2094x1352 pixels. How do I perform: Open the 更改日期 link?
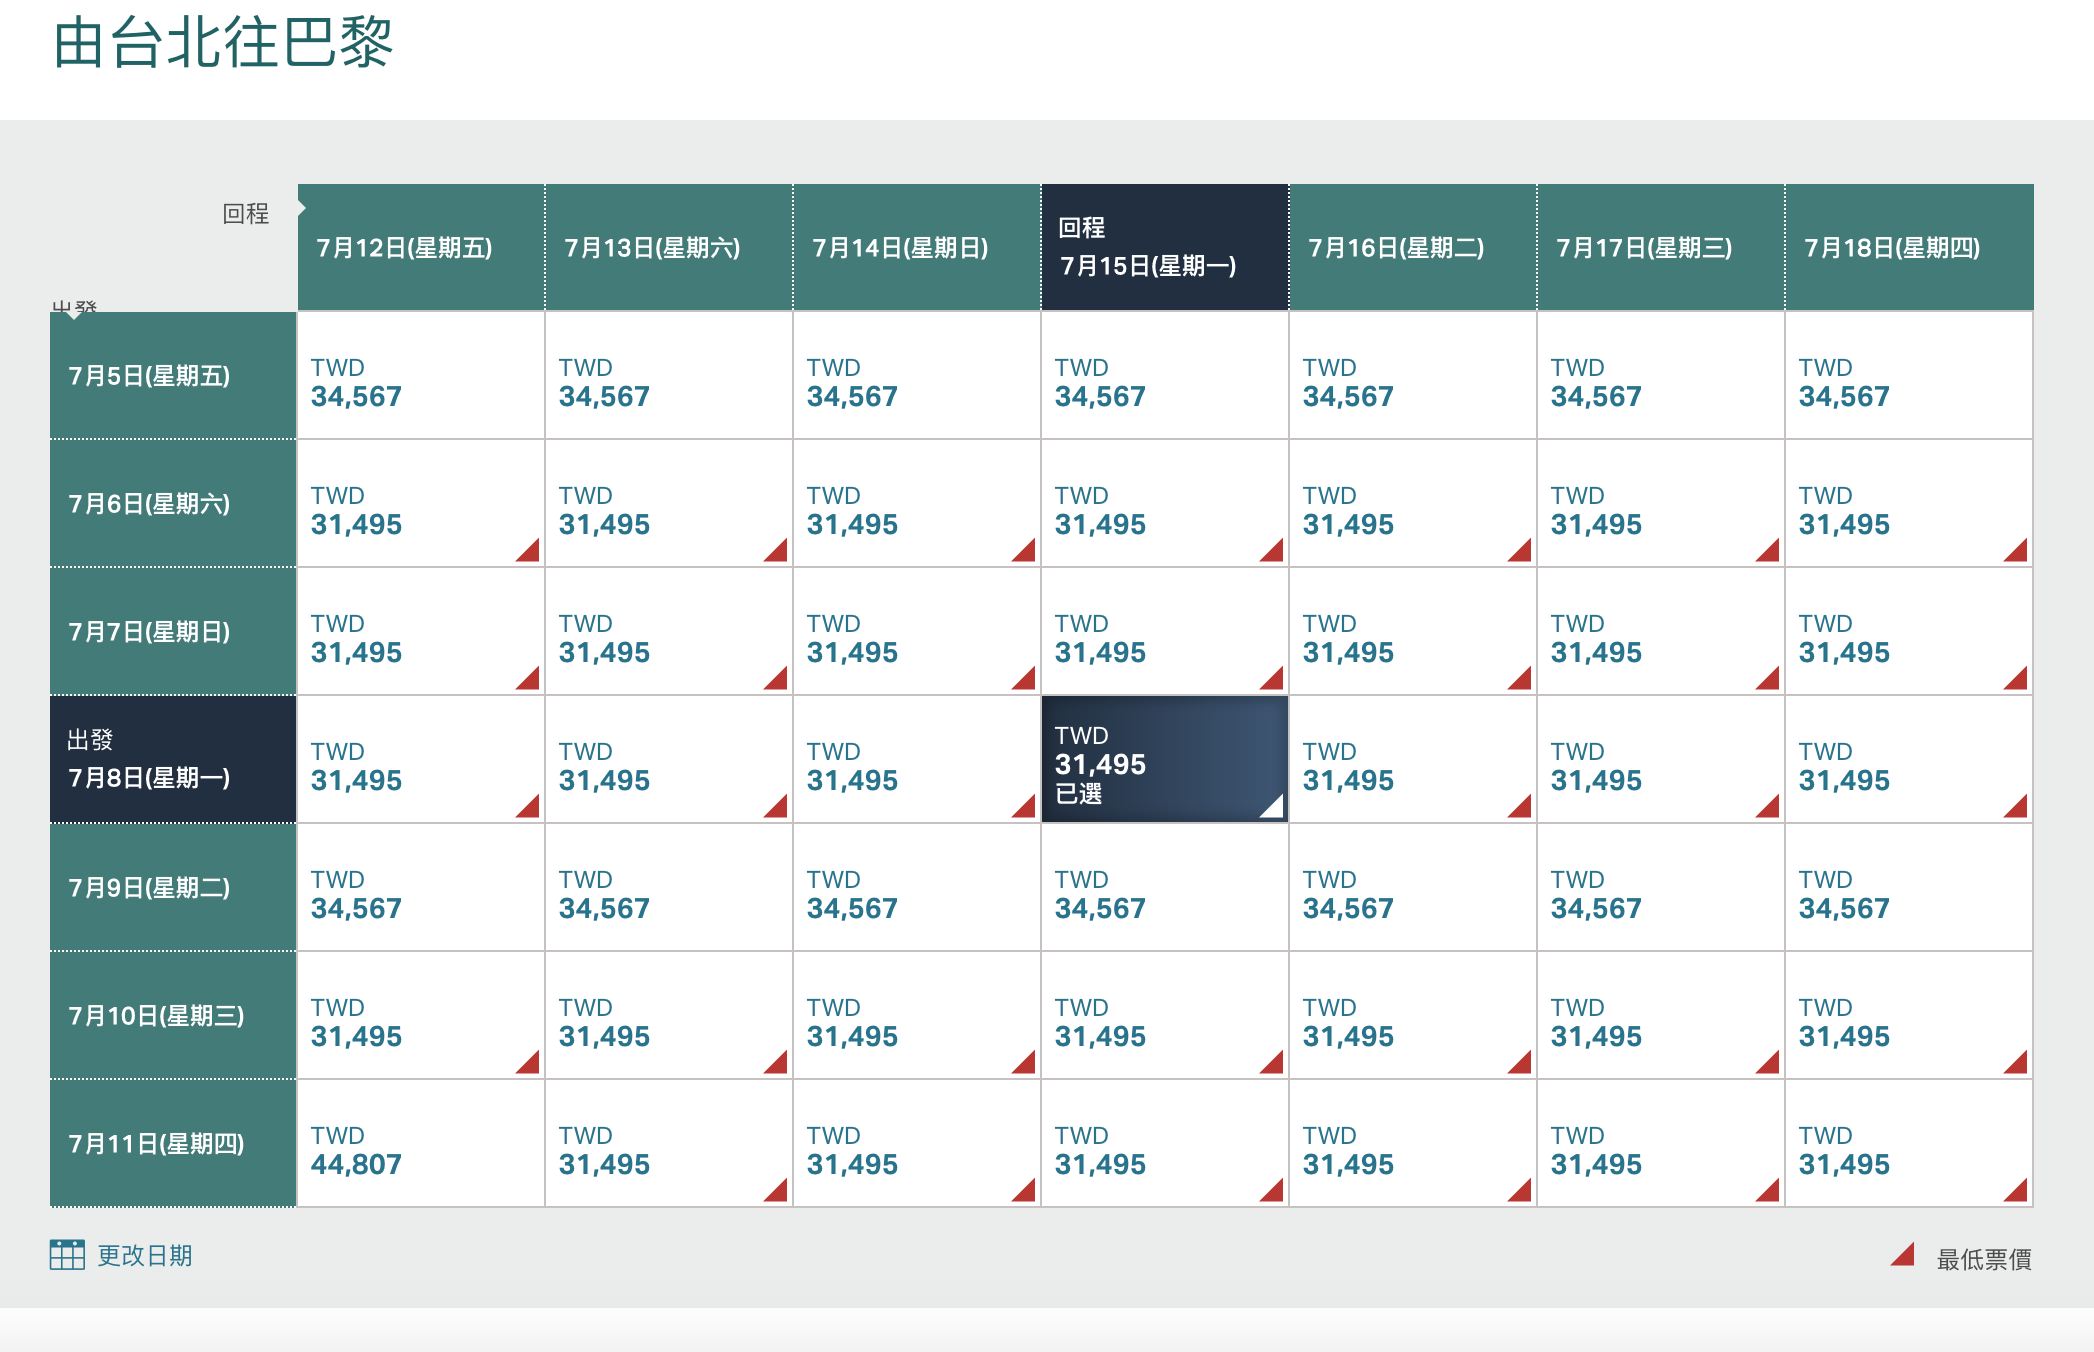[x=144, y=1256]
